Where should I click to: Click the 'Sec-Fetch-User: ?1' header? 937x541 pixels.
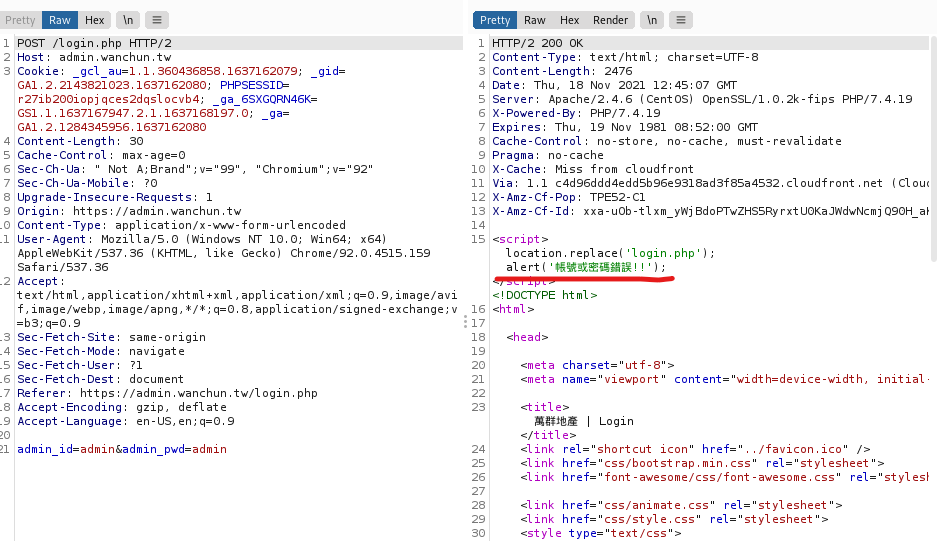[x=79, y=365]
